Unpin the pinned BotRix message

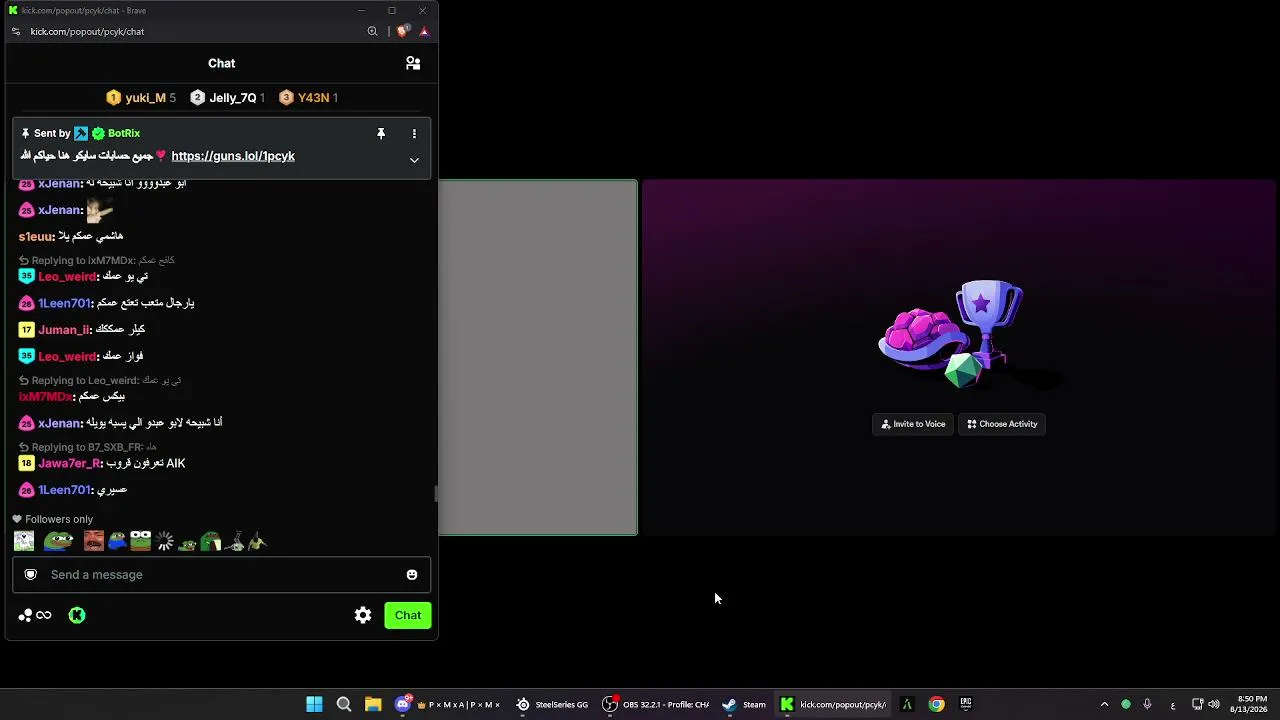(x=381, y=133)
